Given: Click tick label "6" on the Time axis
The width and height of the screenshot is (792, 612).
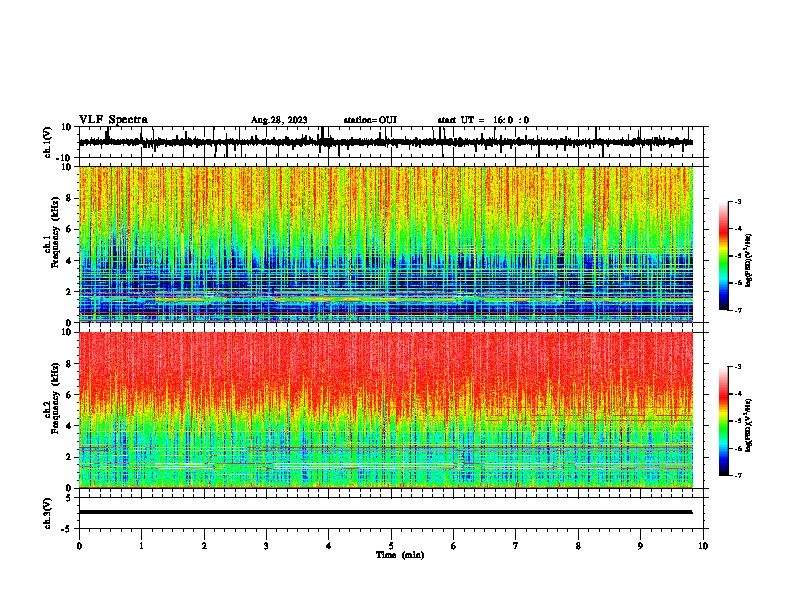Looking at the screenshot, I should (454, 546).
